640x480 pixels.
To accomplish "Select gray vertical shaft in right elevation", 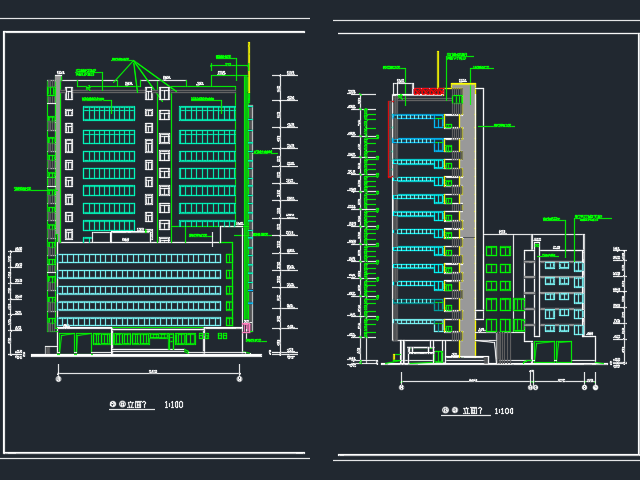I will (x=467, y=220).
